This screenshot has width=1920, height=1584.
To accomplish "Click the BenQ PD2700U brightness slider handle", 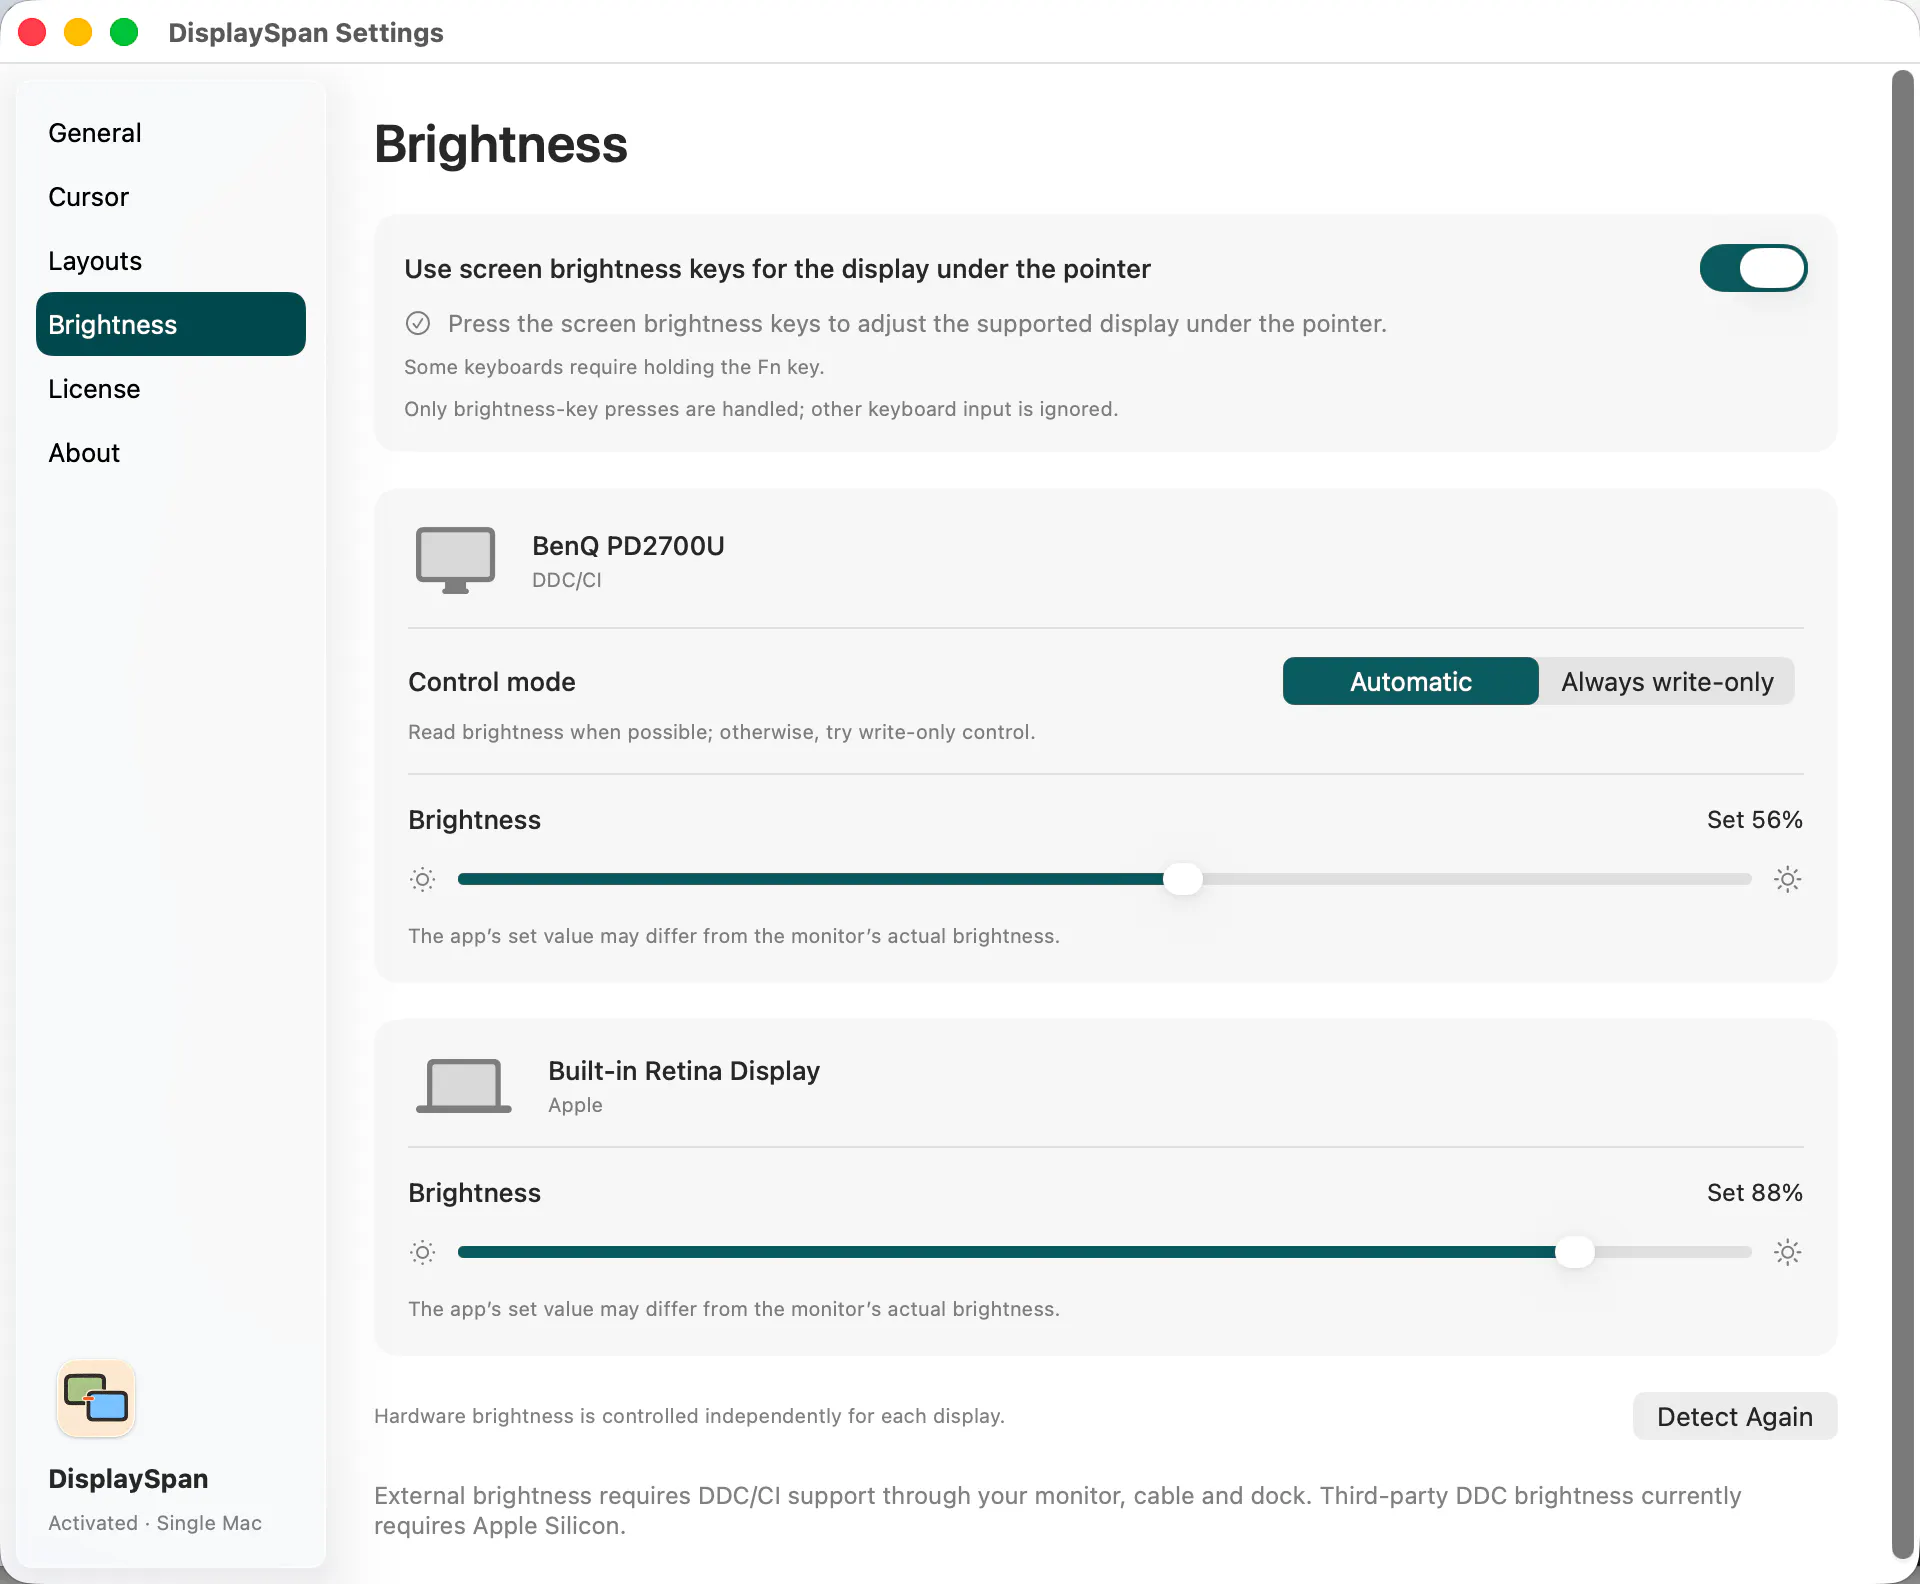I will 1183,879.
